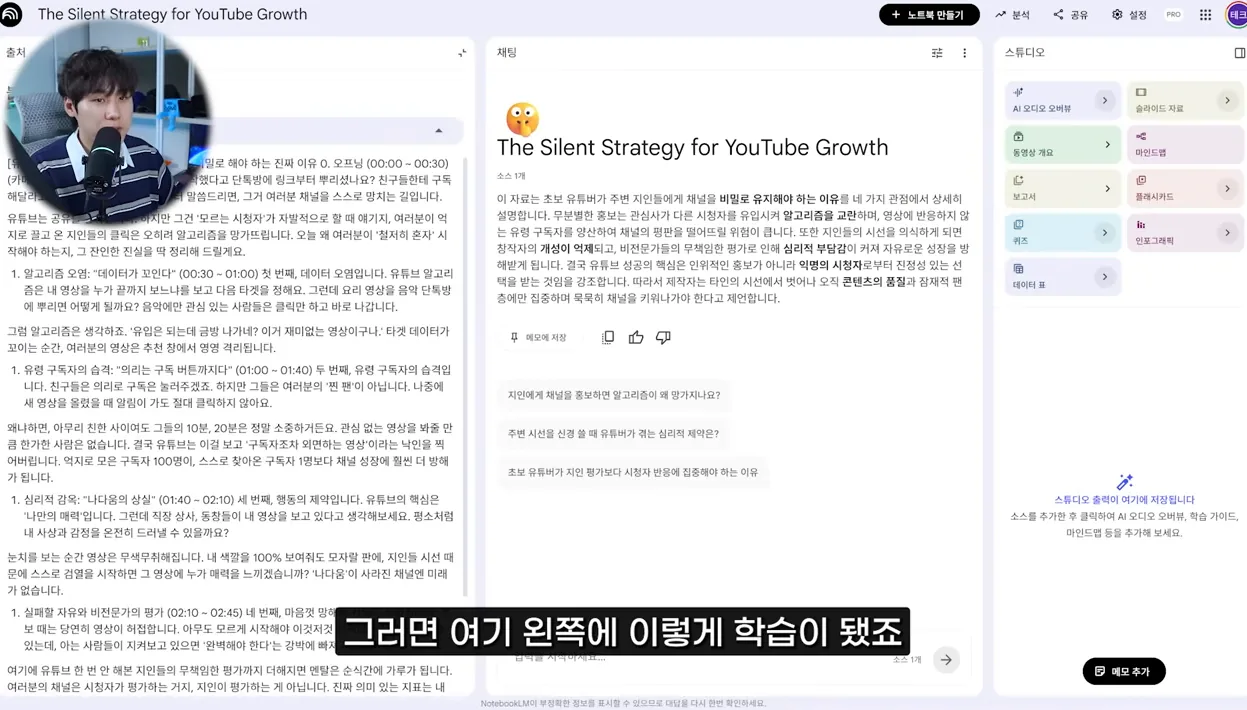This screenshot has height=710, width=1247.
Task: Collapse the 출처 sources panel
Action: pyautogui.click(x=462, y=53)
